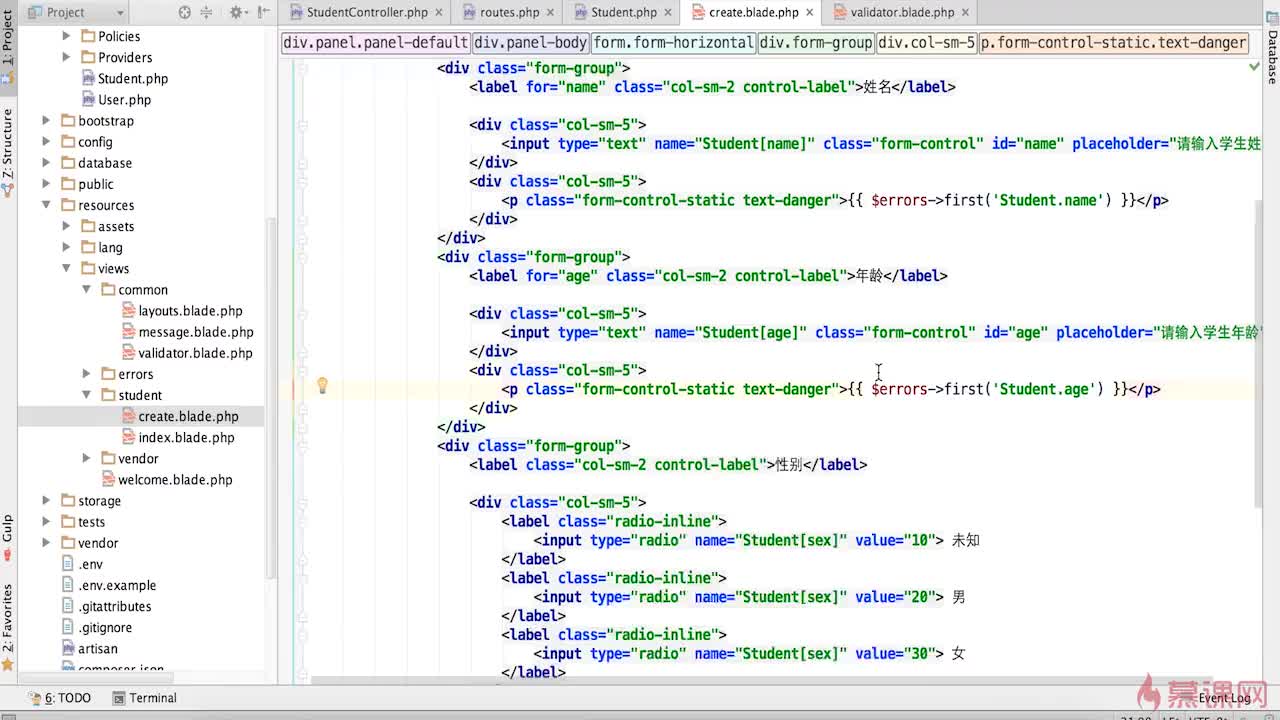1280x720 pixels.
Task: Click the .gitignore file icon
Action: tap(68, 627)
